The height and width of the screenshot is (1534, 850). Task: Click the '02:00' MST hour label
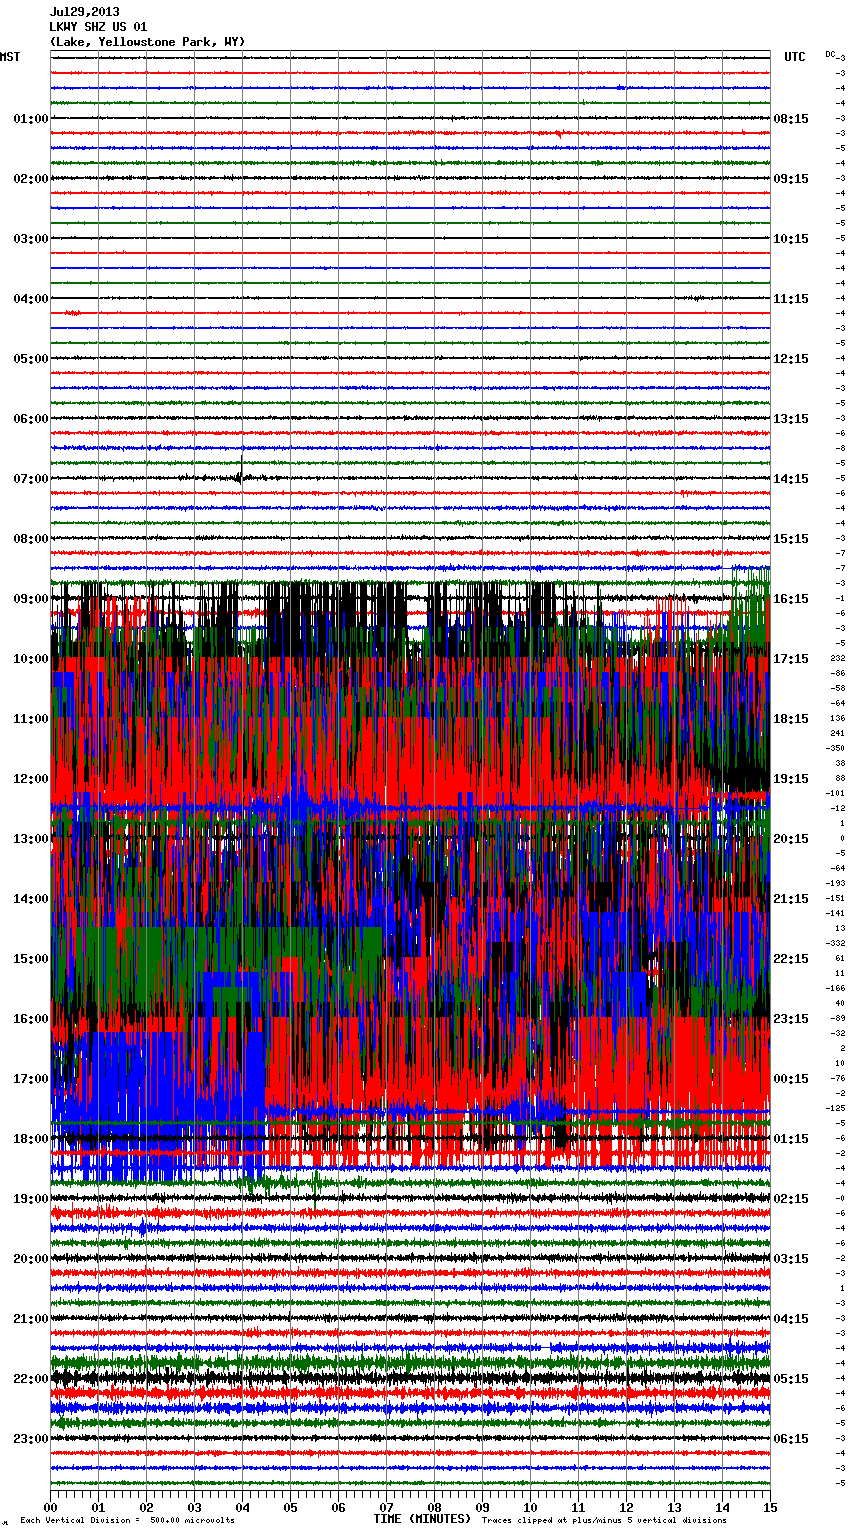pyautogui.click(x=30, y=179)
